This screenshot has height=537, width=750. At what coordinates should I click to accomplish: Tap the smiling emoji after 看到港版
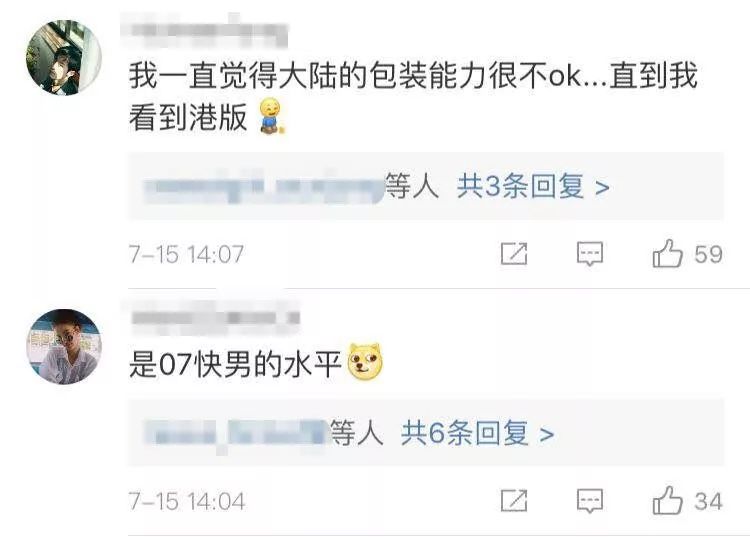[272, 115]
